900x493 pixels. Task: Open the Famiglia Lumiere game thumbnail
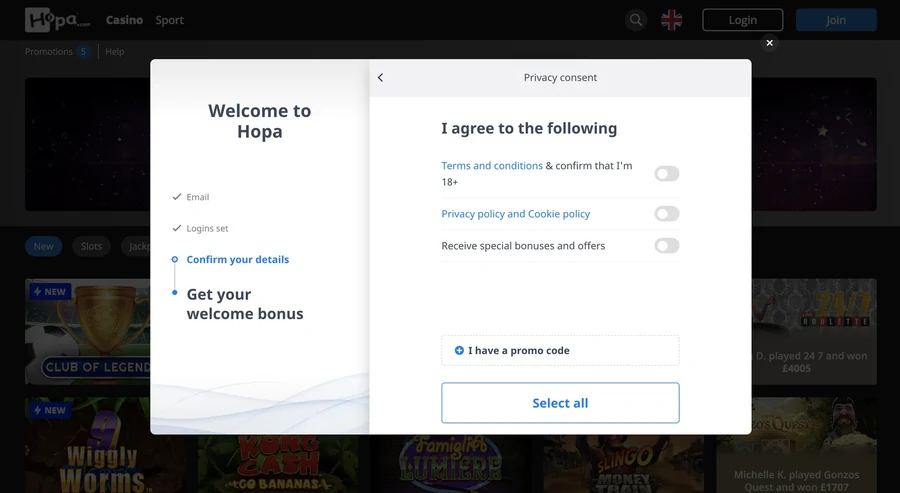tap(452, 463)
